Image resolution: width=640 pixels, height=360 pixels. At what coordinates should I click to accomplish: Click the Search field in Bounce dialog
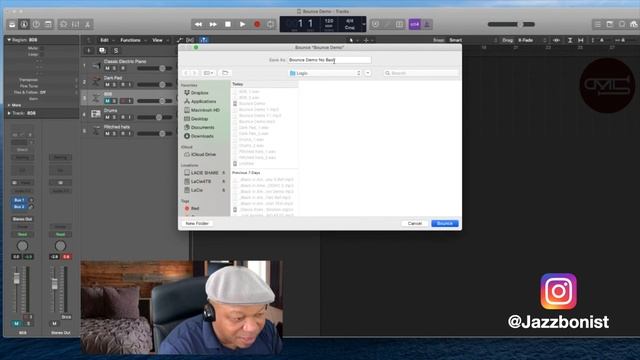tap(421, 73)
